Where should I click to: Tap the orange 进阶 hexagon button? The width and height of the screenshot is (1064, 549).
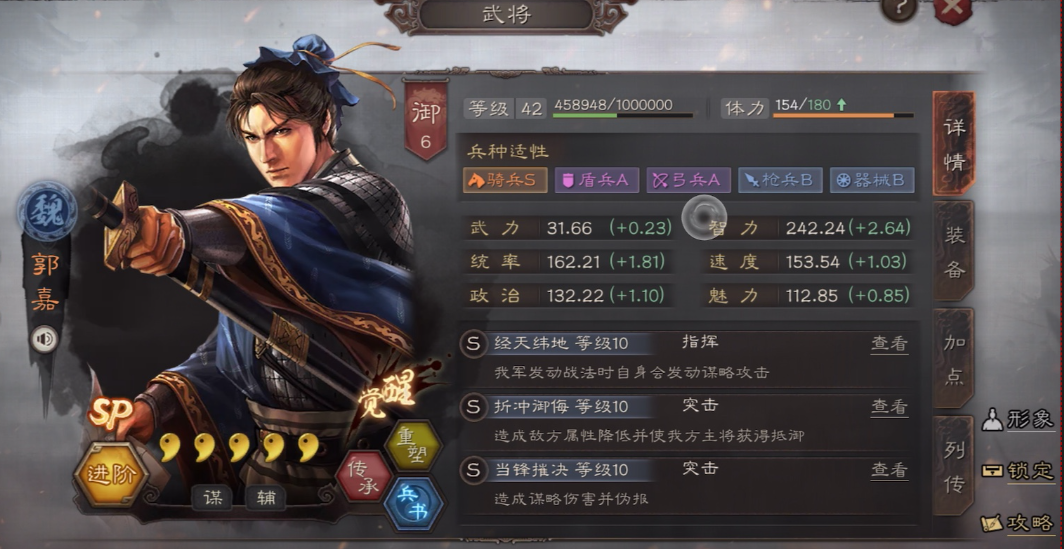coord(111,474)
